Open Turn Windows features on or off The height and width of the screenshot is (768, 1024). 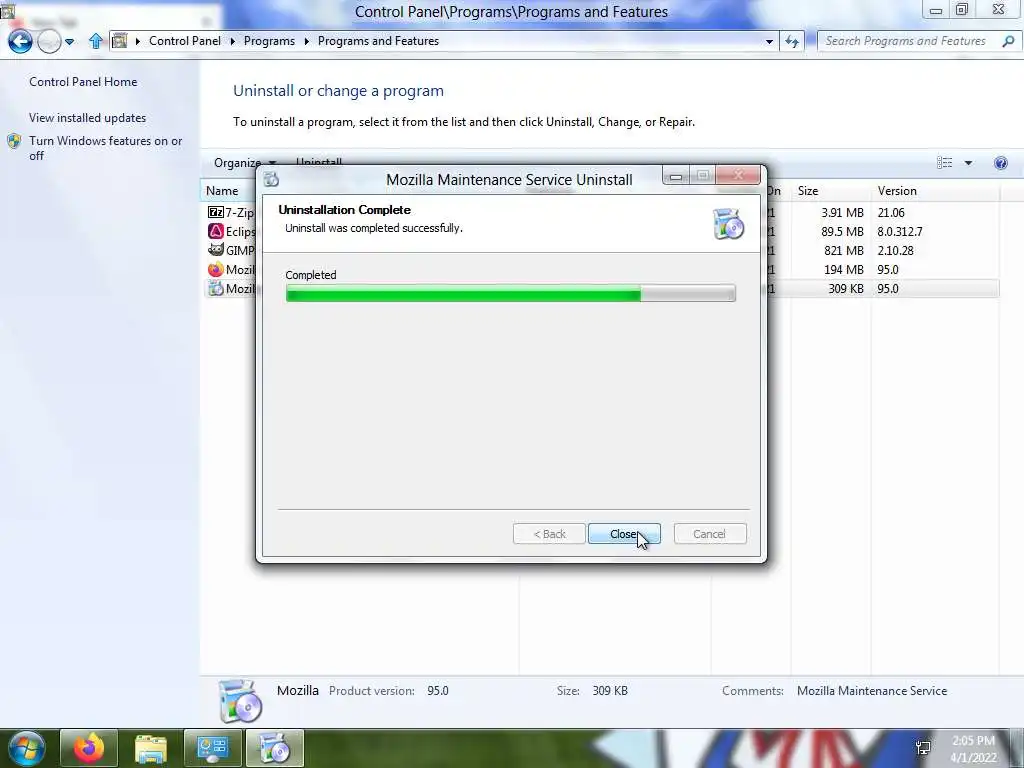[x=105, y=148]
